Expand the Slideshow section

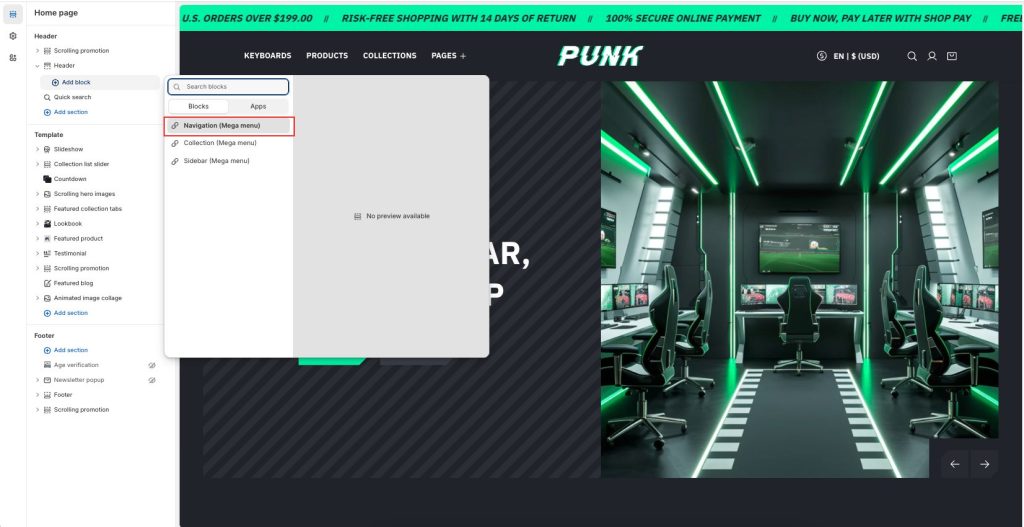click(37, 150)
